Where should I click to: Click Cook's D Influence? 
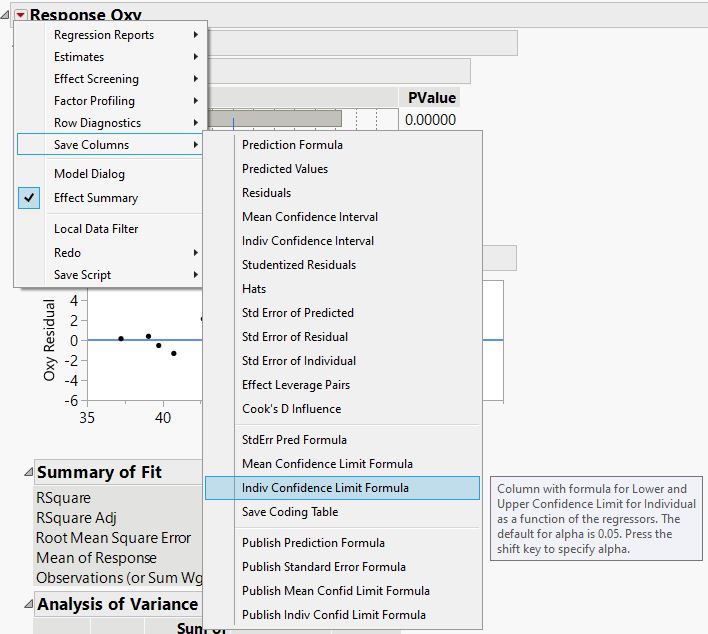tap(291, 409)
